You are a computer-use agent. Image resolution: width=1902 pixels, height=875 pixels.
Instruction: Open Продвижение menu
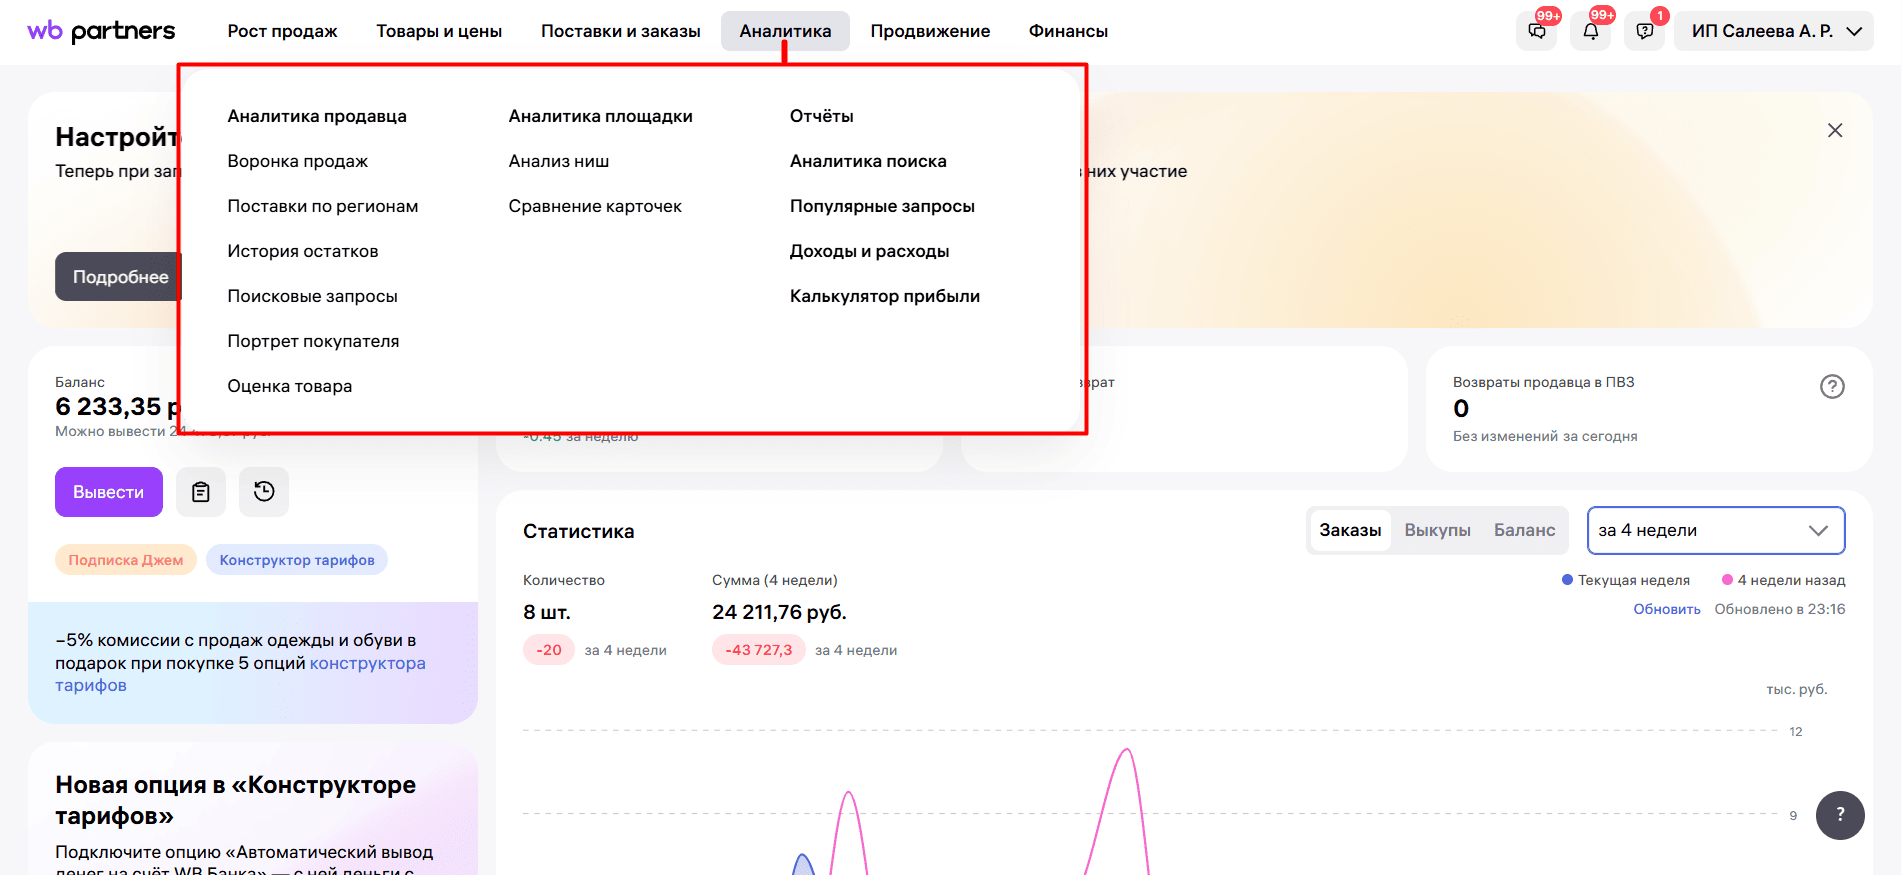tap(930, 31)
